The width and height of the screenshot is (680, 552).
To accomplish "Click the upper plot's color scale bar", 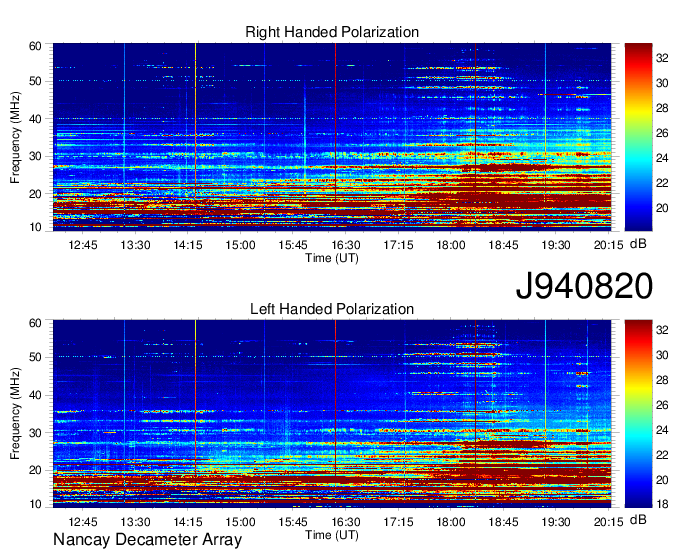I will 638,137.
